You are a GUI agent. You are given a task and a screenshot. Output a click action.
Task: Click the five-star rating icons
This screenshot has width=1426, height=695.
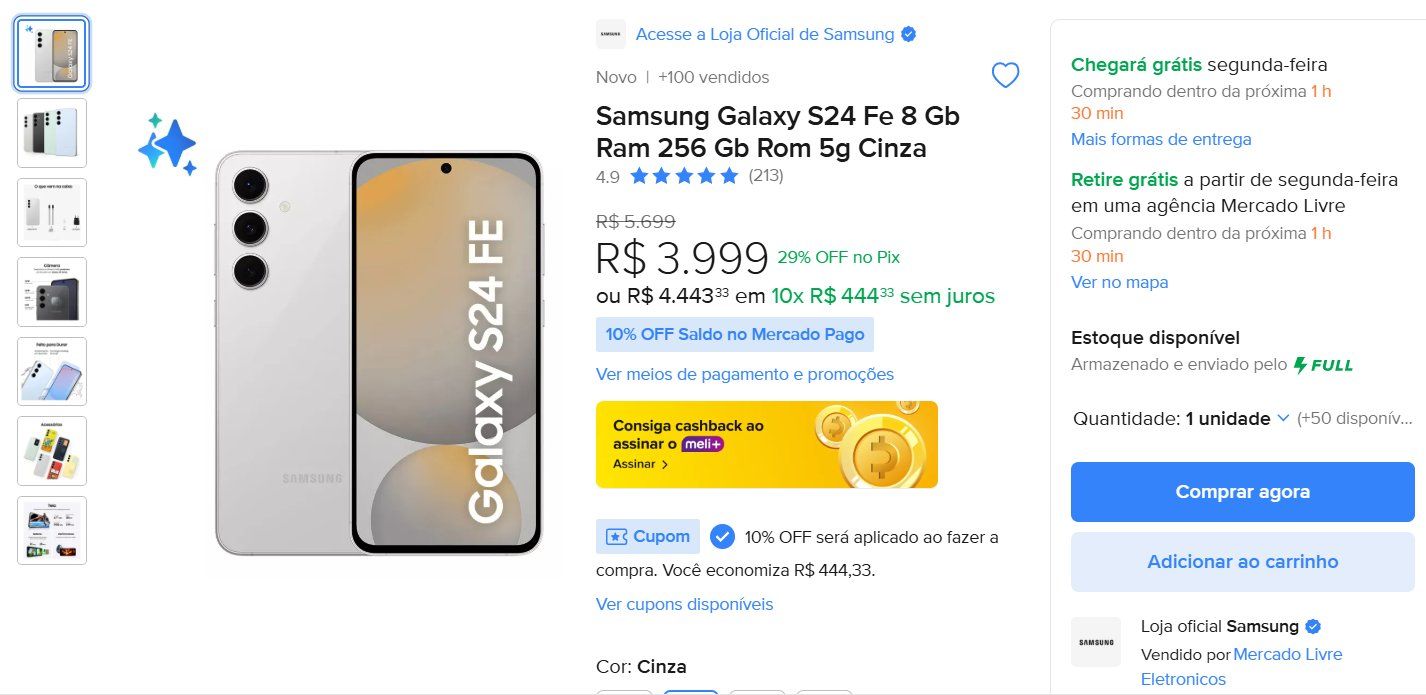click(x=684, y=176)
